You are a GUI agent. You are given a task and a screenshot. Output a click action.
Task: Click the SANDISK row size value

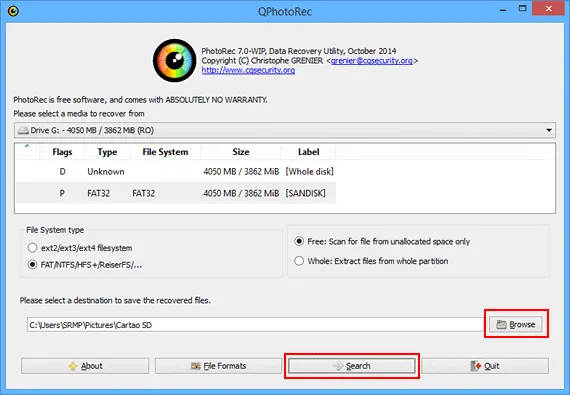coord(241,193)
